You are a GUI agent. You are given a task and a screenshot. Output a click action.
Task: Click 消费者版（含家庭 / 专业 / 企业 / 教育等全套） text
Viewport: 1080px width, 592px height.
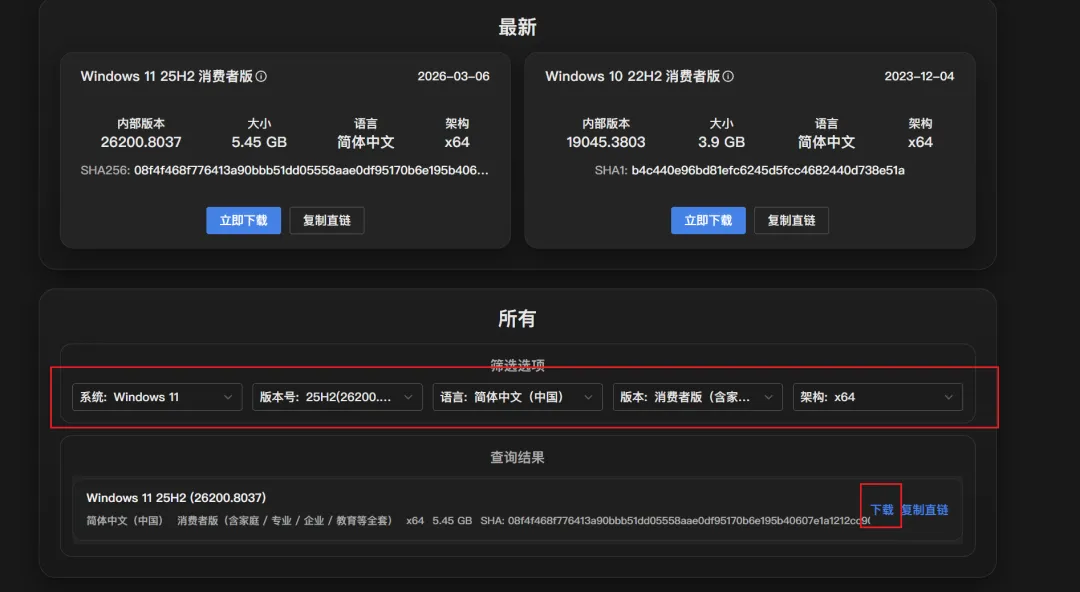[x=284, y=520]
